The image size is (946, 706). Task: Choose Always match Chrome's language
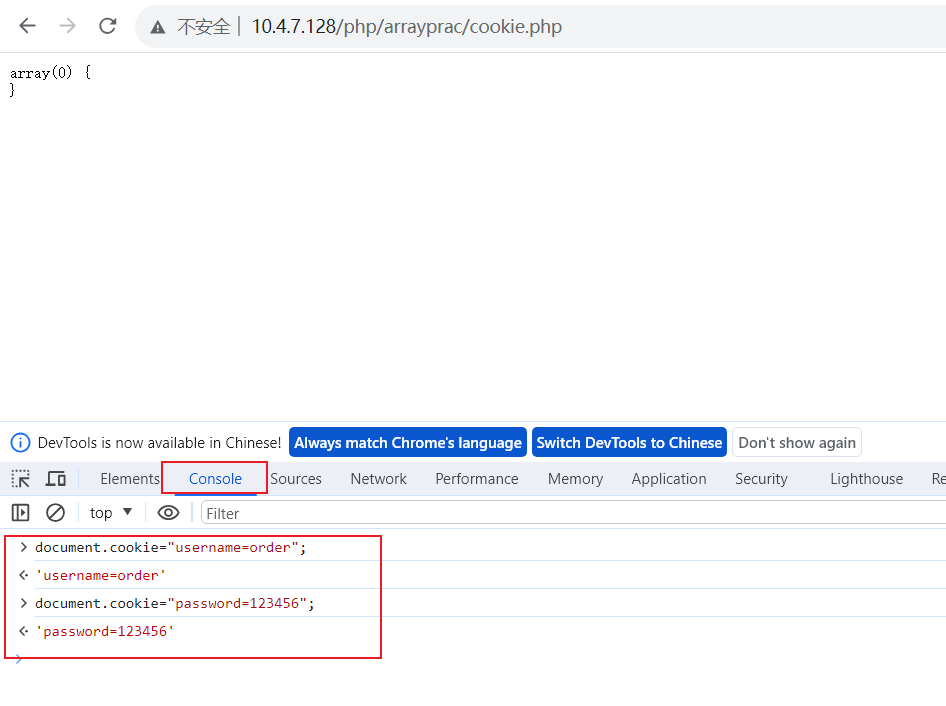(x=408, y=442)
